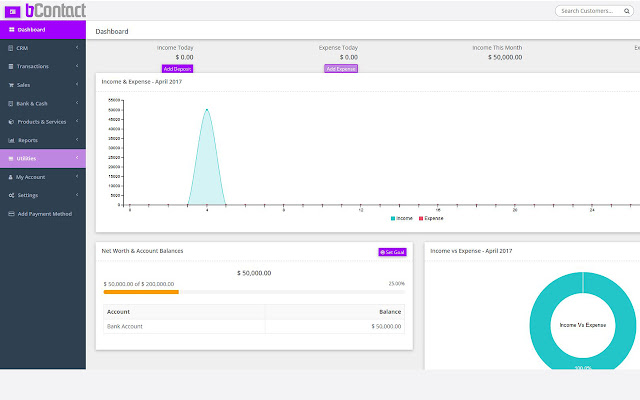Image resolution: width=640 pixels, height=400 pixels.
Task: Click the My Account user icon
Action: tap(10, 177)
